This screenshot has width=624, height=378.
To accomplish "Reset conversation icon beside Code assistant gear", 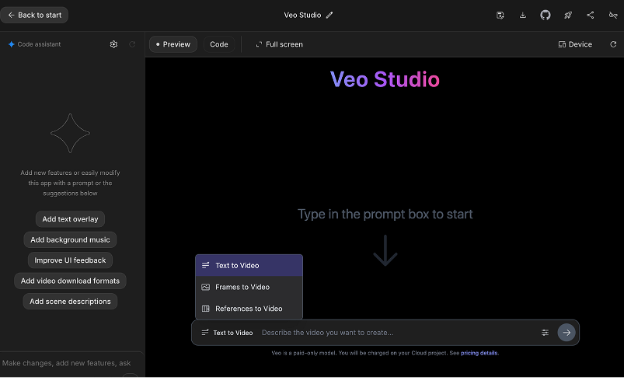I will [132, 44].
